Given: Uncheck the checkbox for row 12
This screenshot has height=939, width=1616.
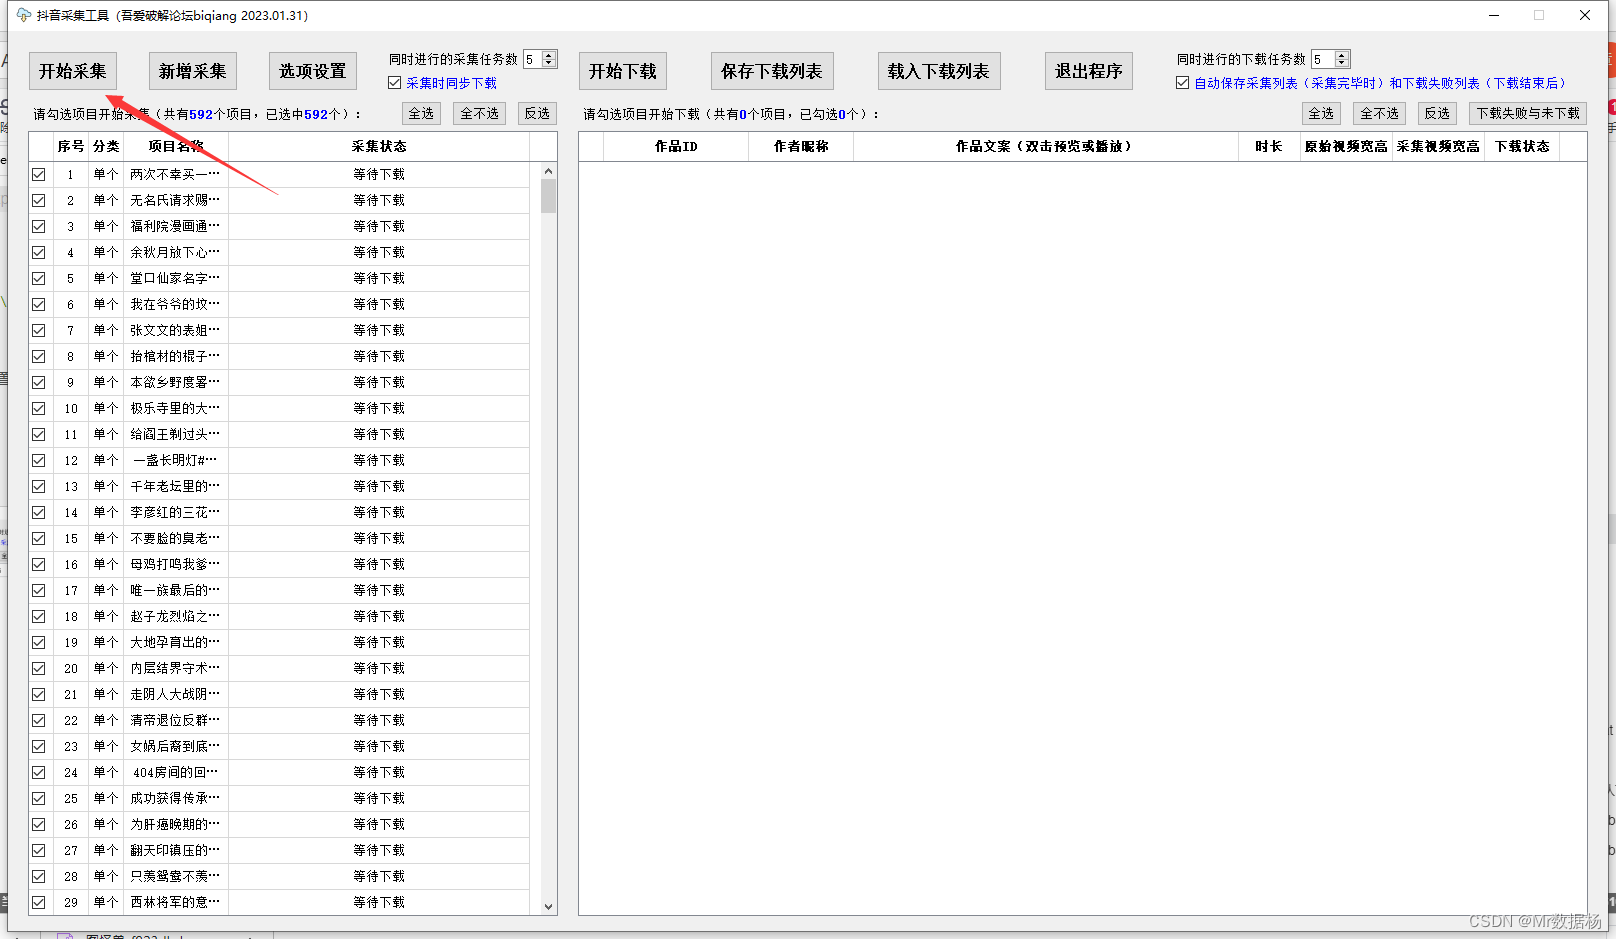Looking at the screenshot, I should 39,460.
